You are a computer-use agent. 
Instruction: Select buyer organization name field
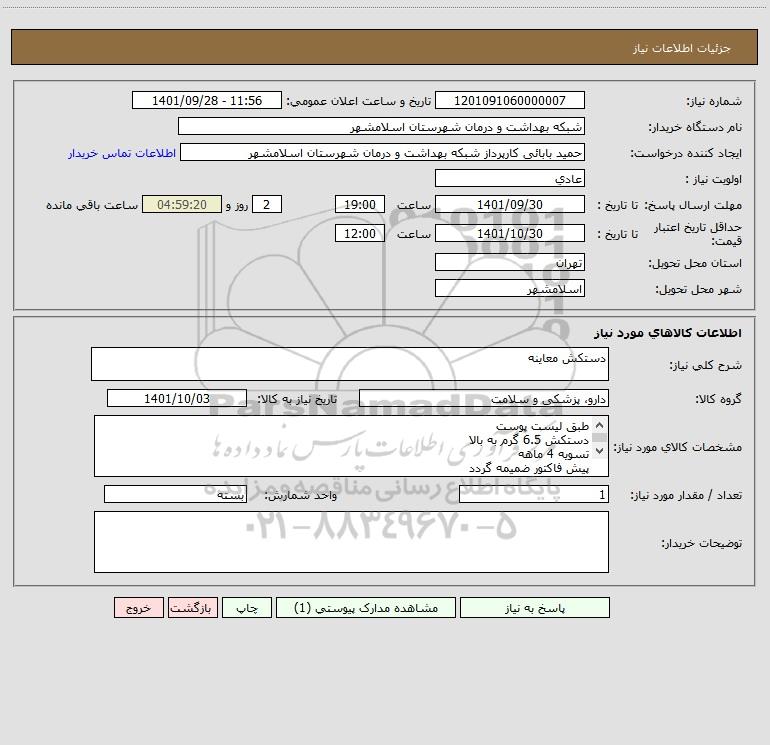(381, 126)
